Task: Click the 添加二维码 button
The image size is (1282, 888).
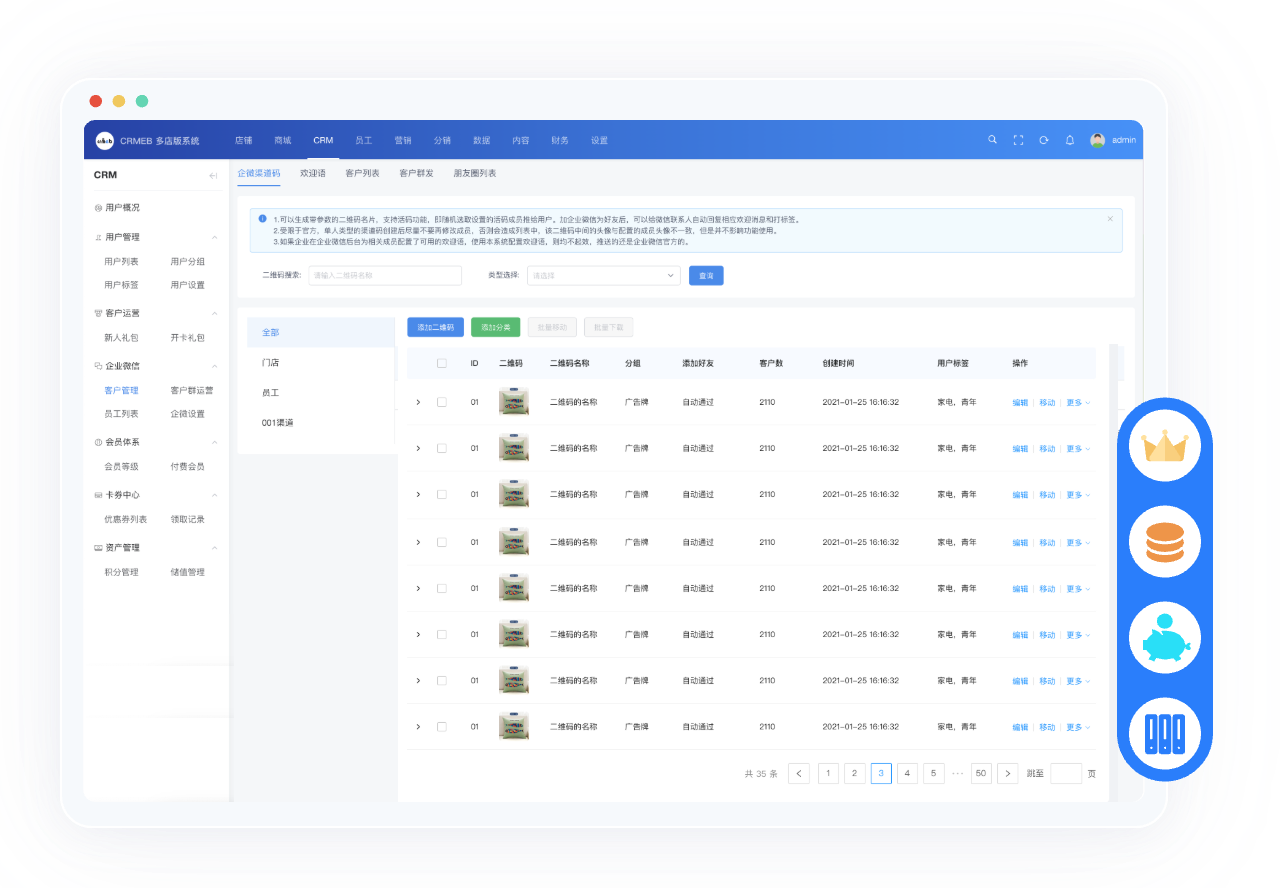Action: tap(435, 327)
